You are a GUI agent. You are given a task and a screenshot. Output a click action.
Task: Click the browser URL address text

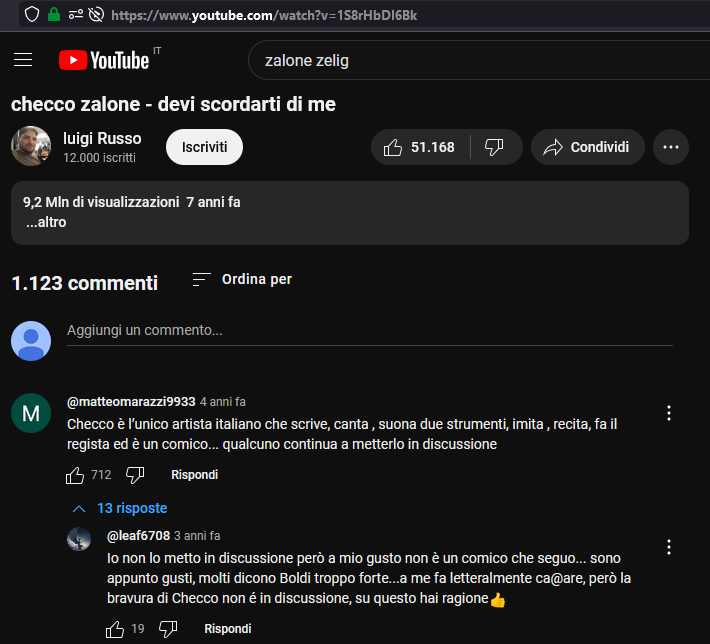pyautogui.click(x=264, y=15)
